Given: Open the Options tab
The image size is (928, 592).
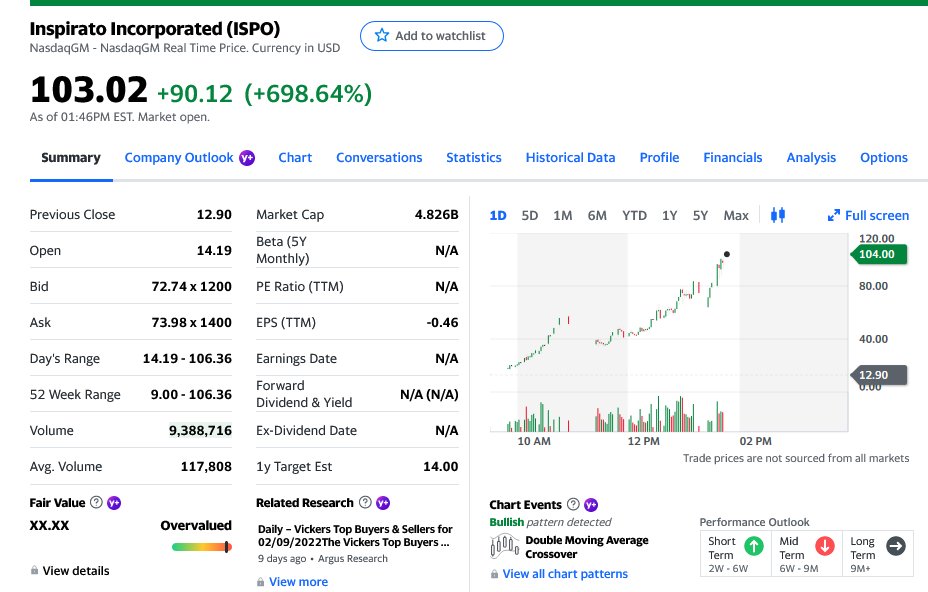Looking at the screenshot, I should point(884,157).
